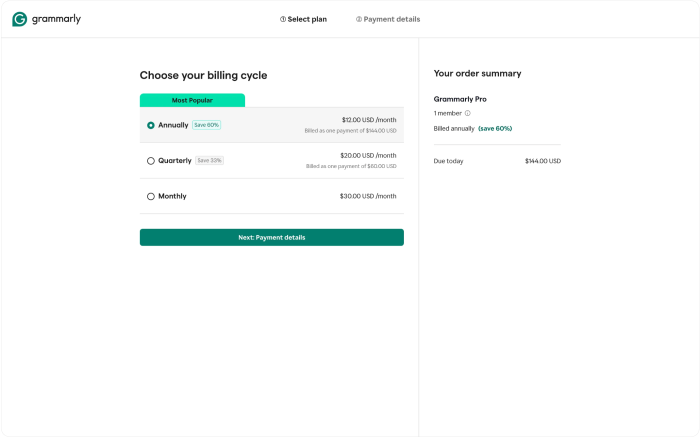Click the $20.00 USD /month price
Screen dimensions: 700x438
click(x=368, y=156)
